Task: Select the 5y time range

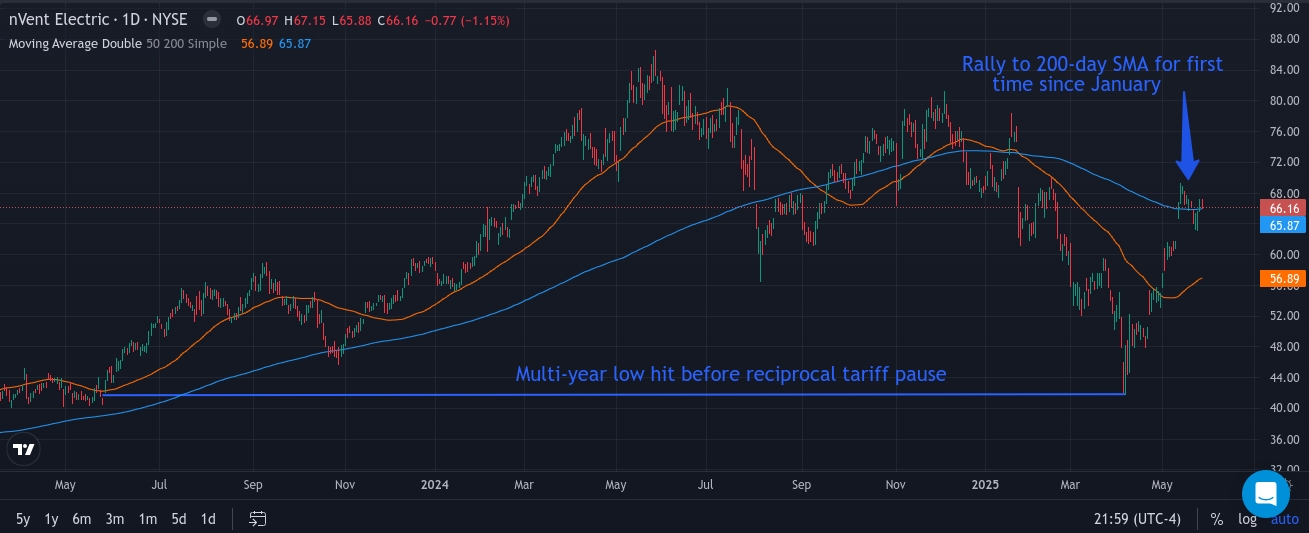Action: (x=23, y=519)
